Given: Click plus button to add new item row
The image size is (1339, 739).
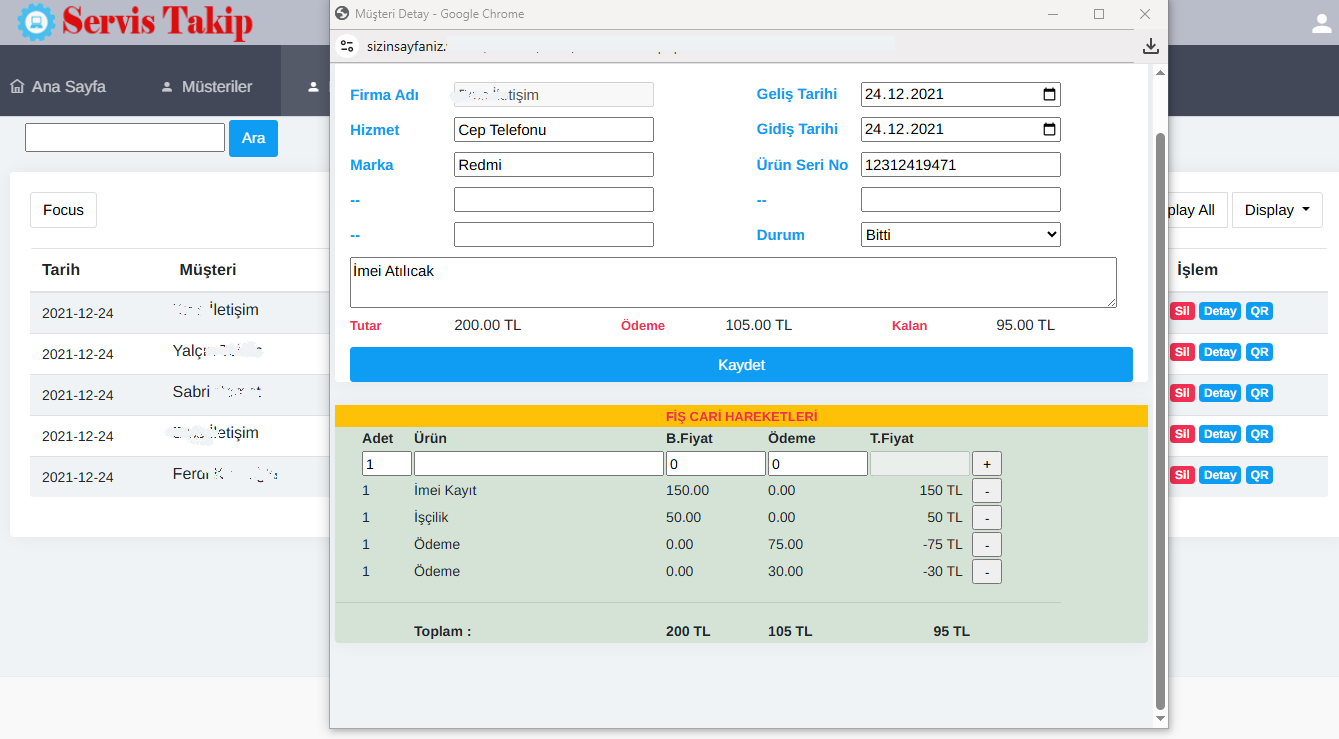Looking at the screenshot, I should [986, 464].
